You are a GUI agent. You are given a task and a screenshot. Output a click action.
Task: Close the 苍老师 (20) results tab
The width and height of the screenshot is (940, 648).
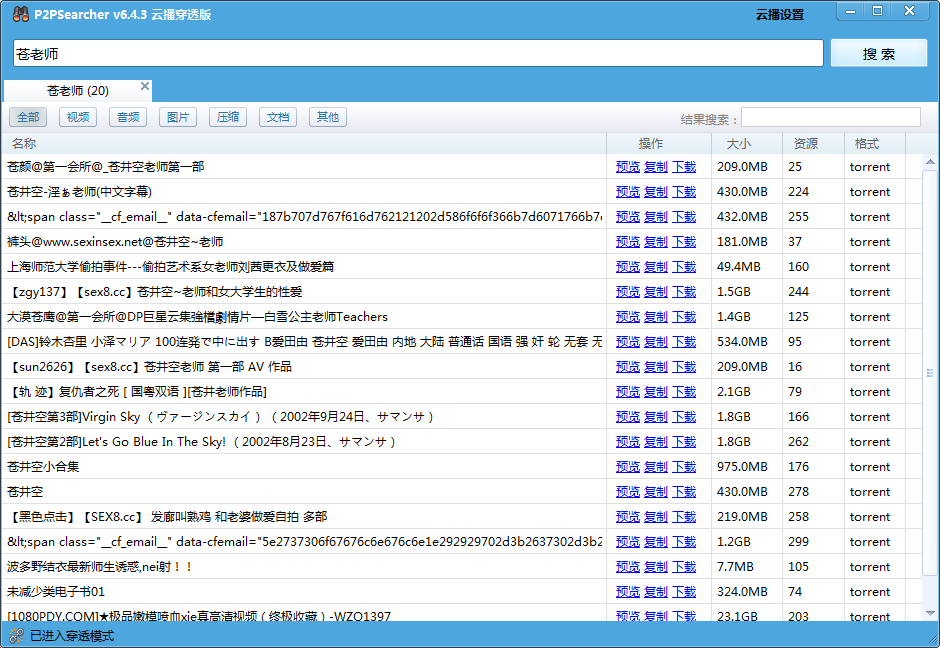[144, 86]
